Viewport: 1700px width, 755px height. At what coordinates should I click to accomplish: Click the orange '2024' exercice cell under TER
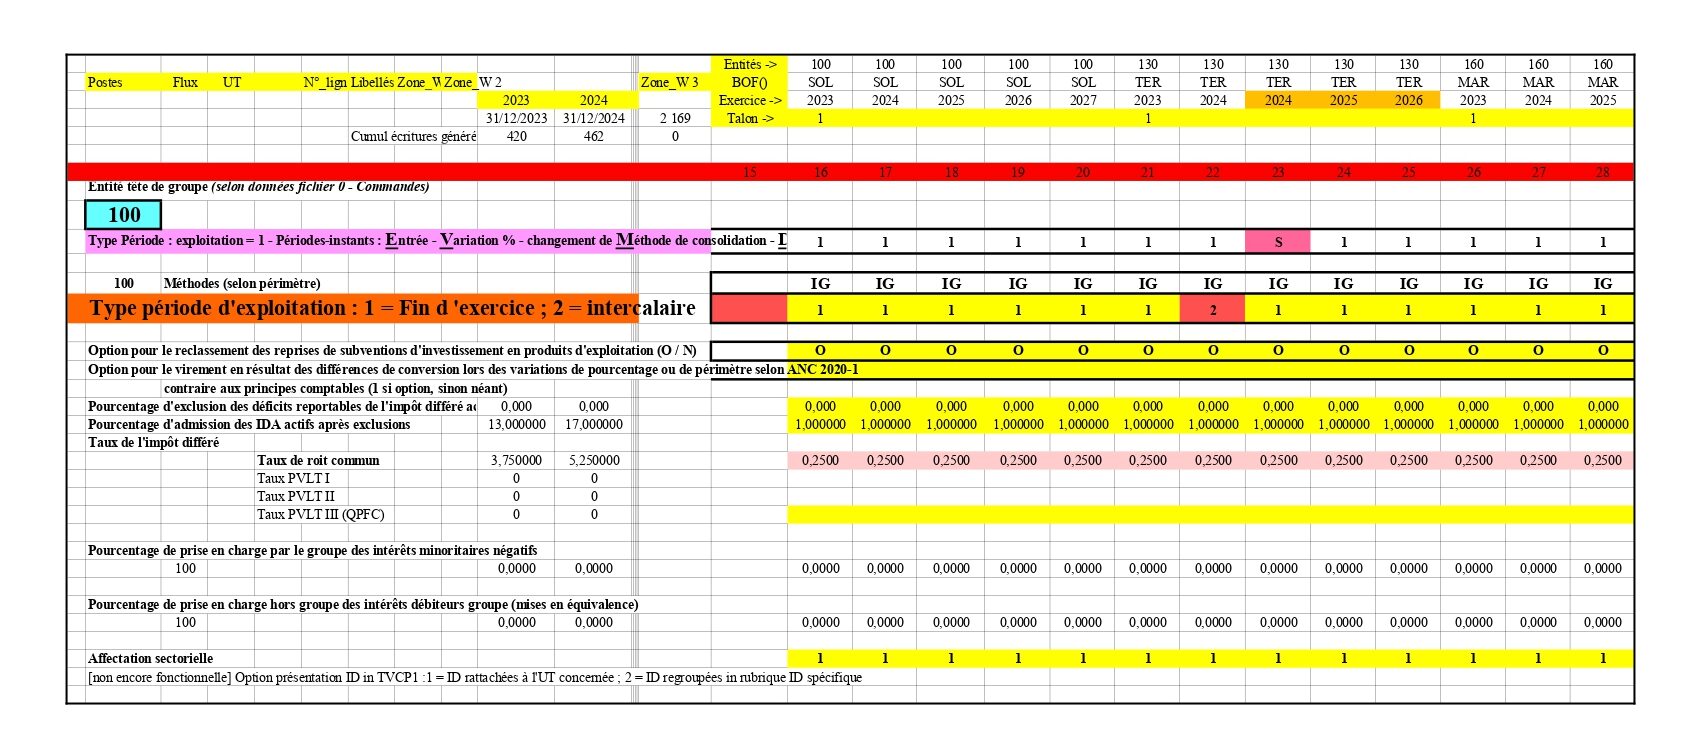click(1278, 100)
